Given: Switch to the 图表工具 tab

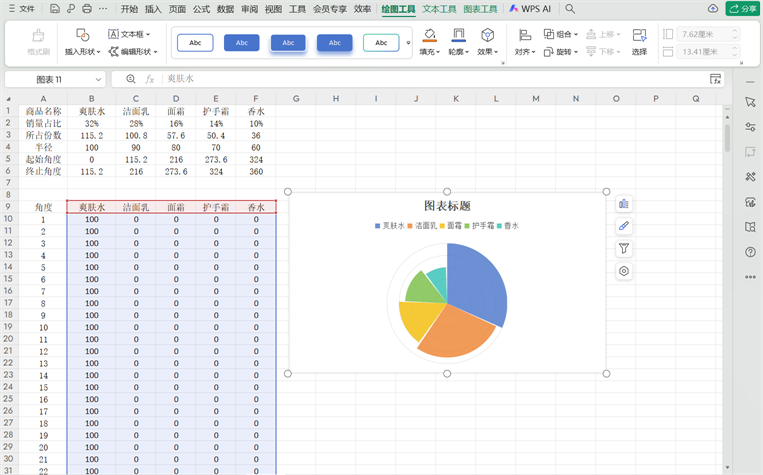Looking at the screenshot, I should (x=480, y=8).
